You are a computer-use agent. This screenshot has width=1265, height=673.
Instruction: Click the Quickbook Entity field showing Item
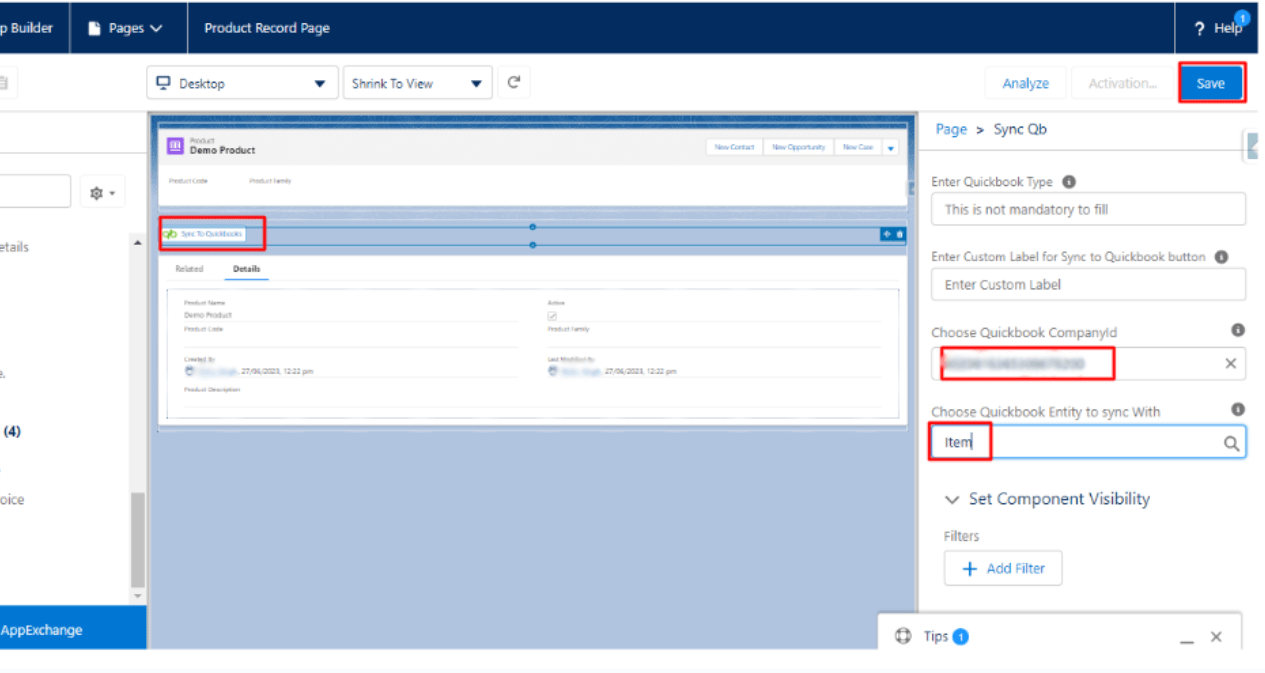coord(1088,442)
